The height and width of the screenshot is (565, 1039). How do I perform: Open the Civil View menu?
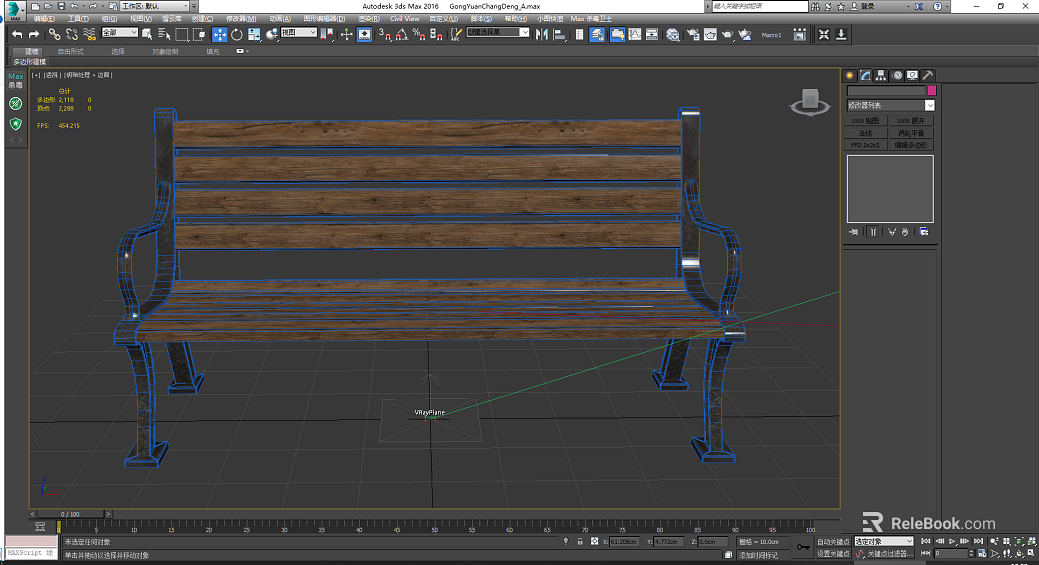(404, 19)
